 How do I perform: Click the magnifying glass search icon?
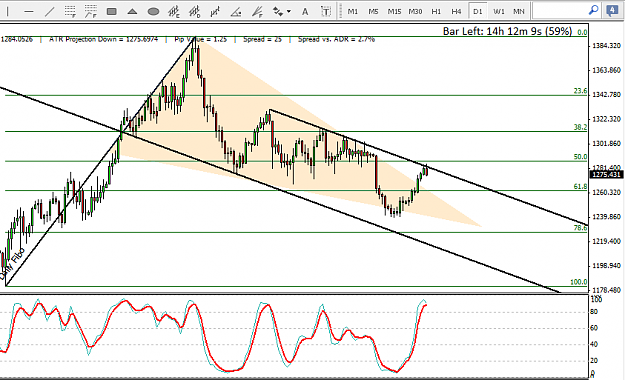(593, 10)
